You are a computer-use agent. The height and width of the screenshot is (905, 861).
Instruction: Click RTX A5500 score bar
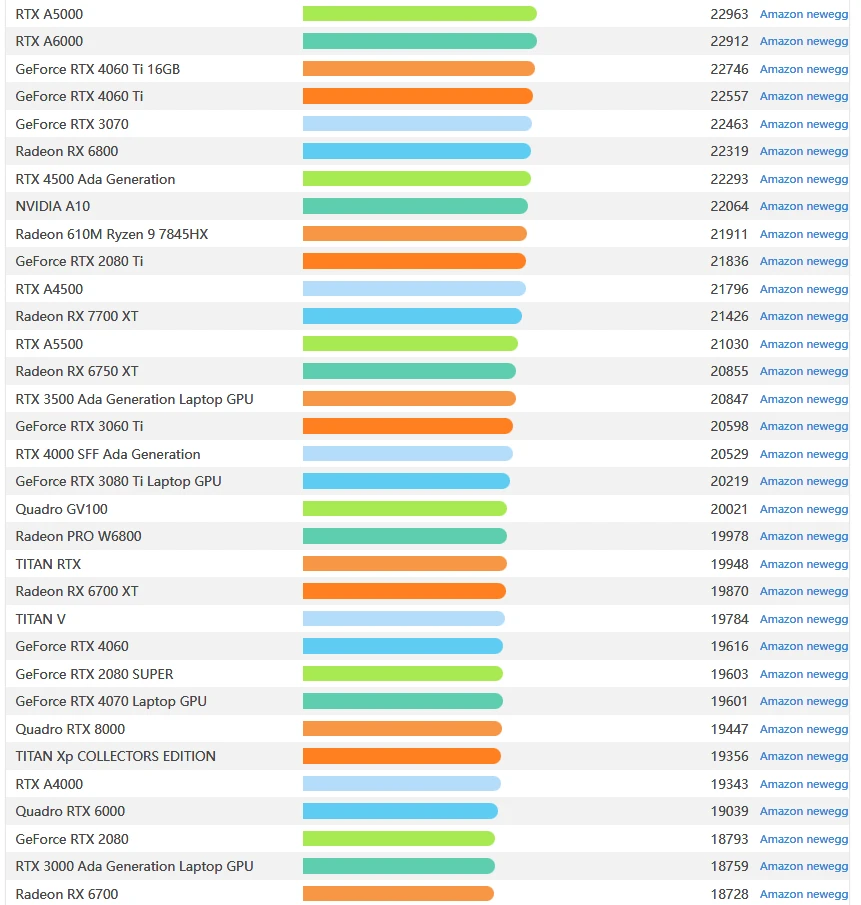[410, 344]
